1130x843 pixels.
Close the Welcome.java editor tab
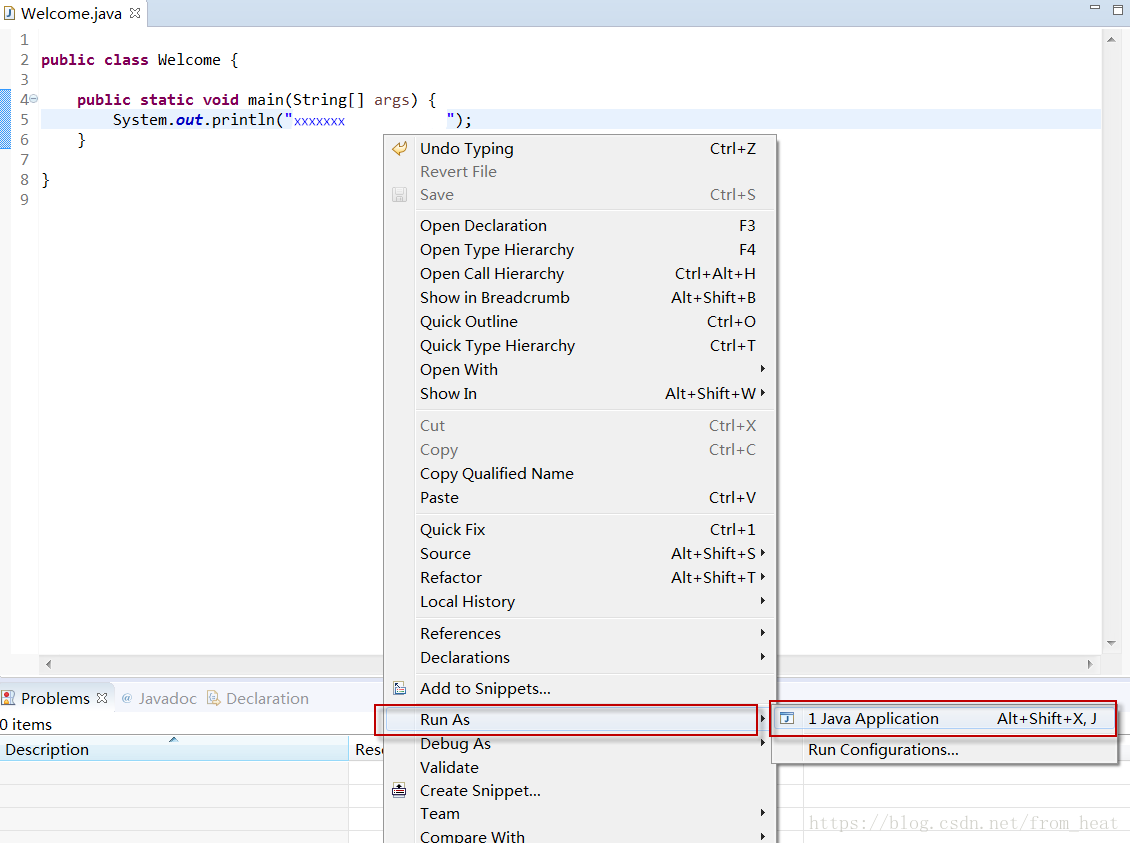(135, 13)
